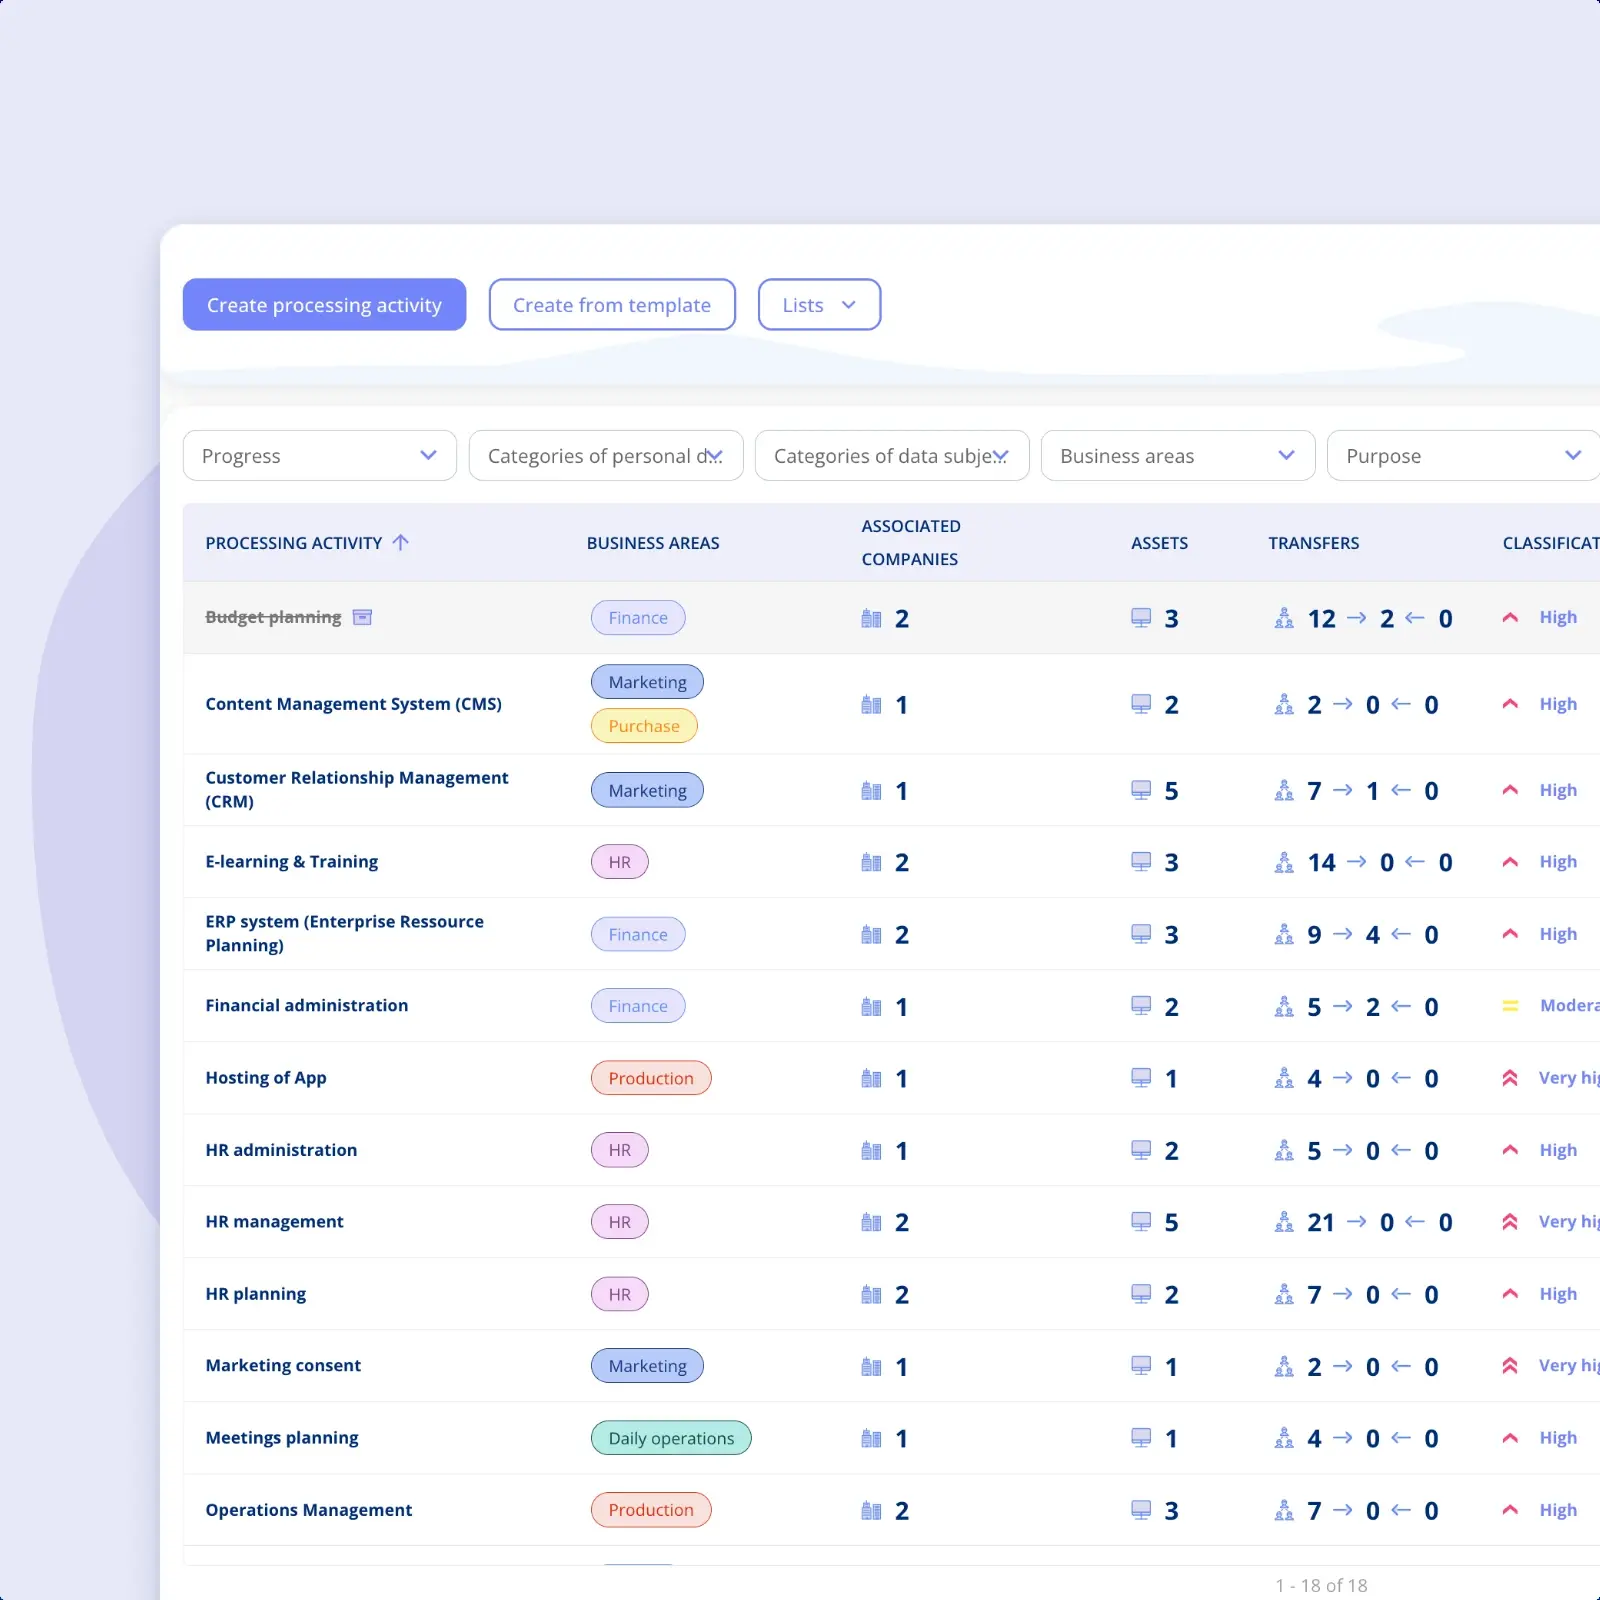Click assets monitor icon in CRM row
This screenshot has width=1600, height=1600.
pos(1141,790)
